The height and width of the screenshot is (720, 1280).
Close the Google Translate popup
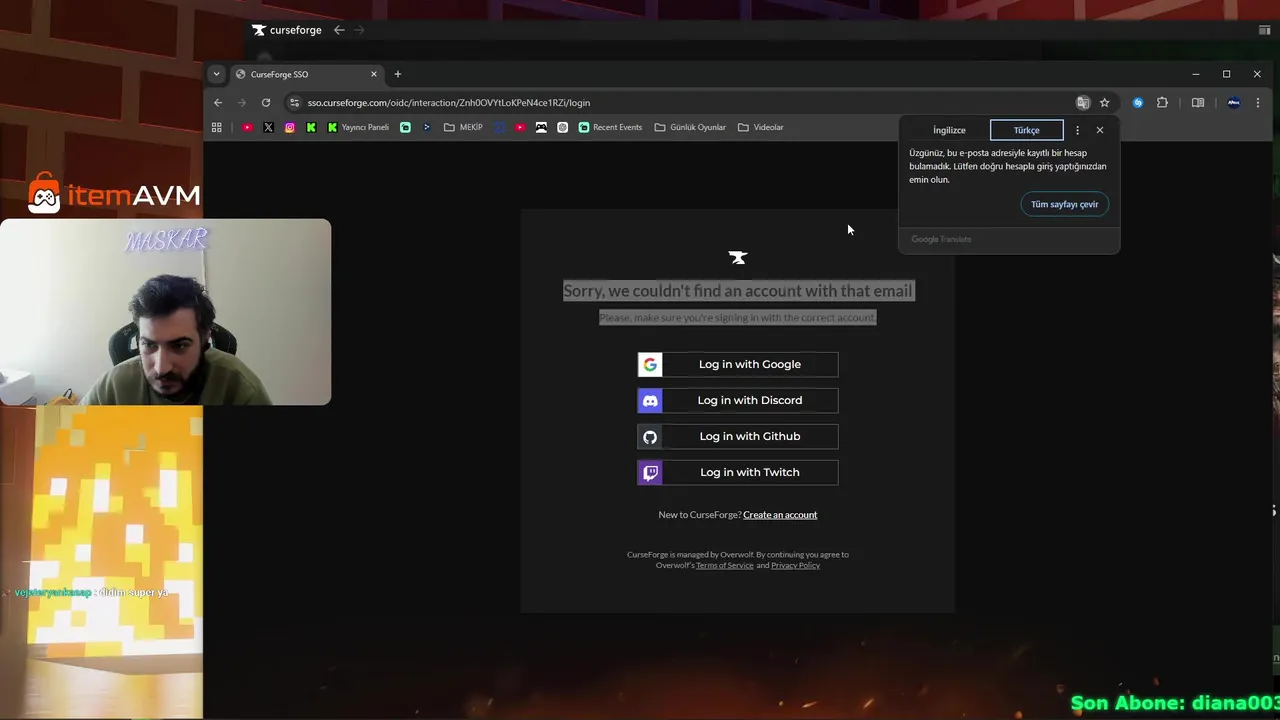coord(1100,130)
